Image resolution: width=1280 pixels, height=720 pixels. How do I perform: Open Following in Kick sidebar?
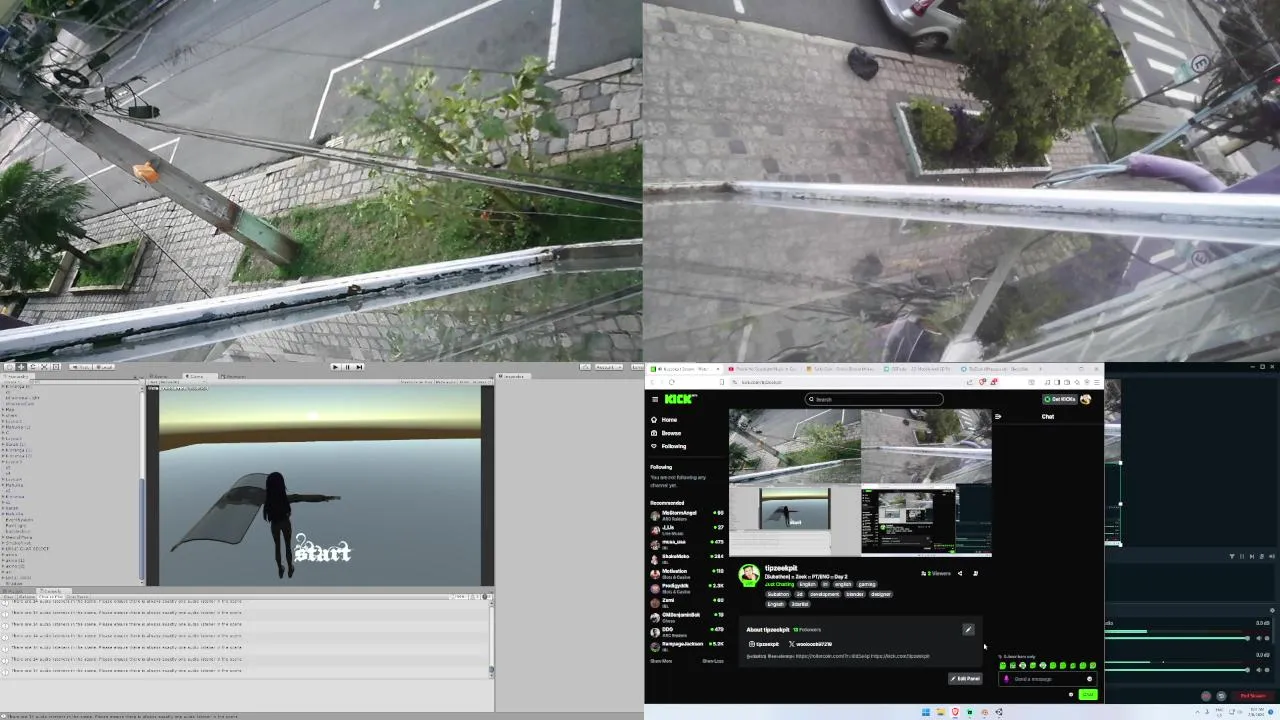coord(668,446)
